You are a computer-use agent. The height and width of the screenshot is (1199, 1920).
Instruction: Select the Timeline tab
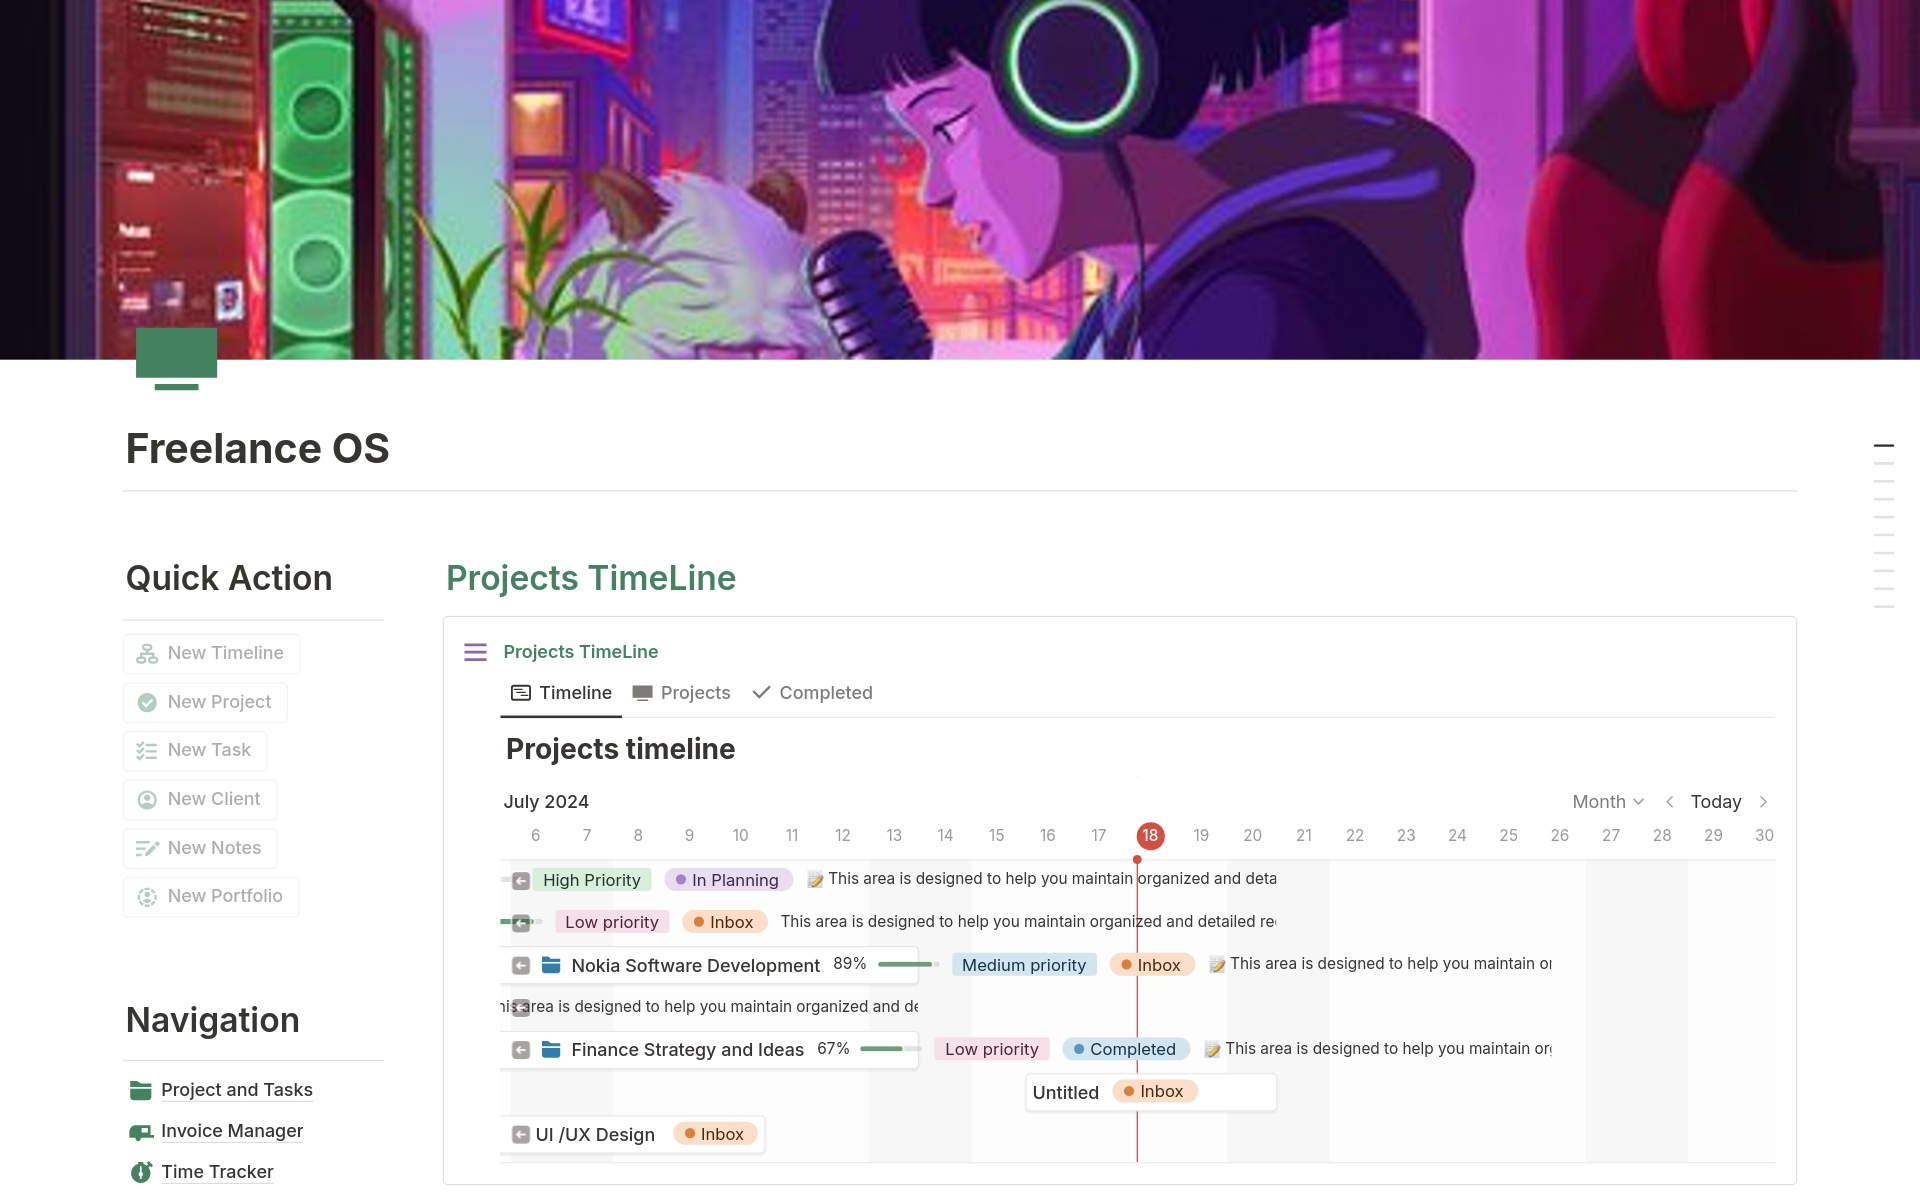tap(561, 693)
